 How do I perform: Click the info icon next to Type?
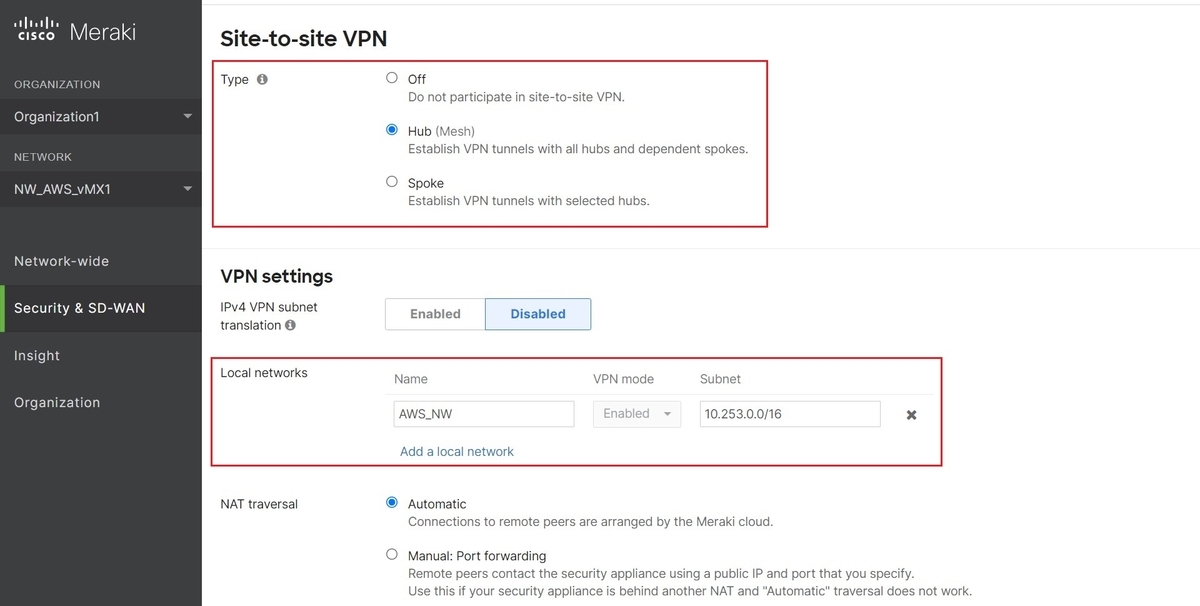pos(262,79)
